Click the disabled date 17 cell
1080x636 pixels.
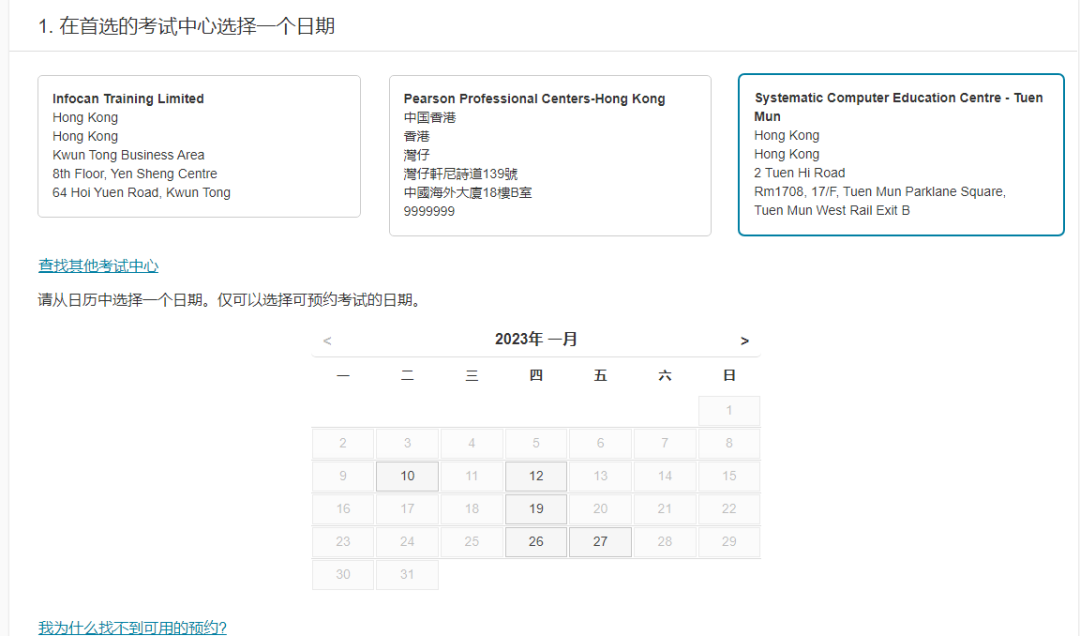407,509
